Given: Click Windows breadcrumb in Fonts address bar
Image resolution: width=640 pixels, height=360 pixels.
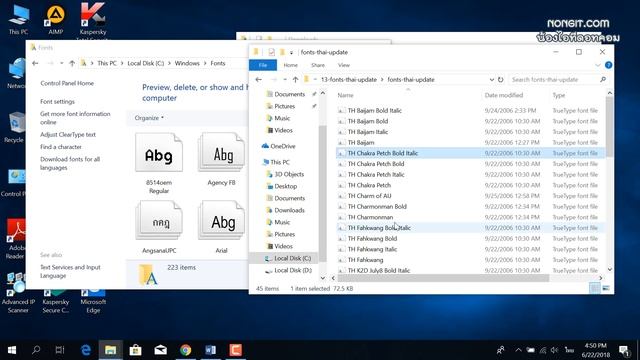Looking at the screenshot, I should click(187, 63).
